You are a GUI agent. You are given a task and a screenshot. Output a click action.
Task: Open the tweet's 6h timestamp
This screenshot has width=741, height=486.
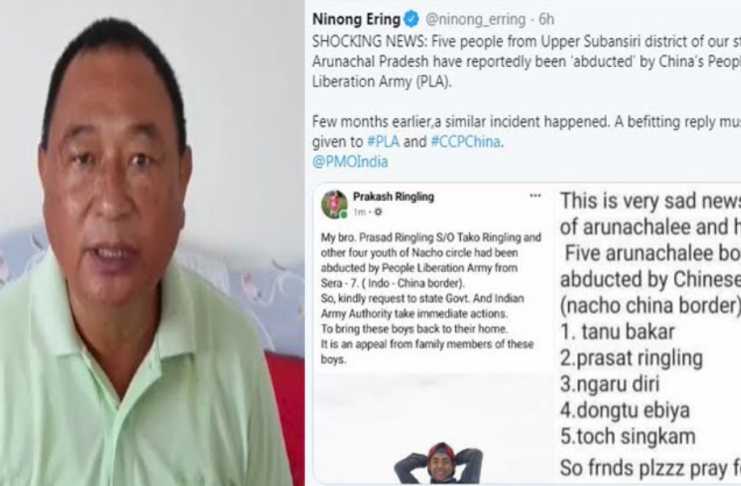click(546, 19)
